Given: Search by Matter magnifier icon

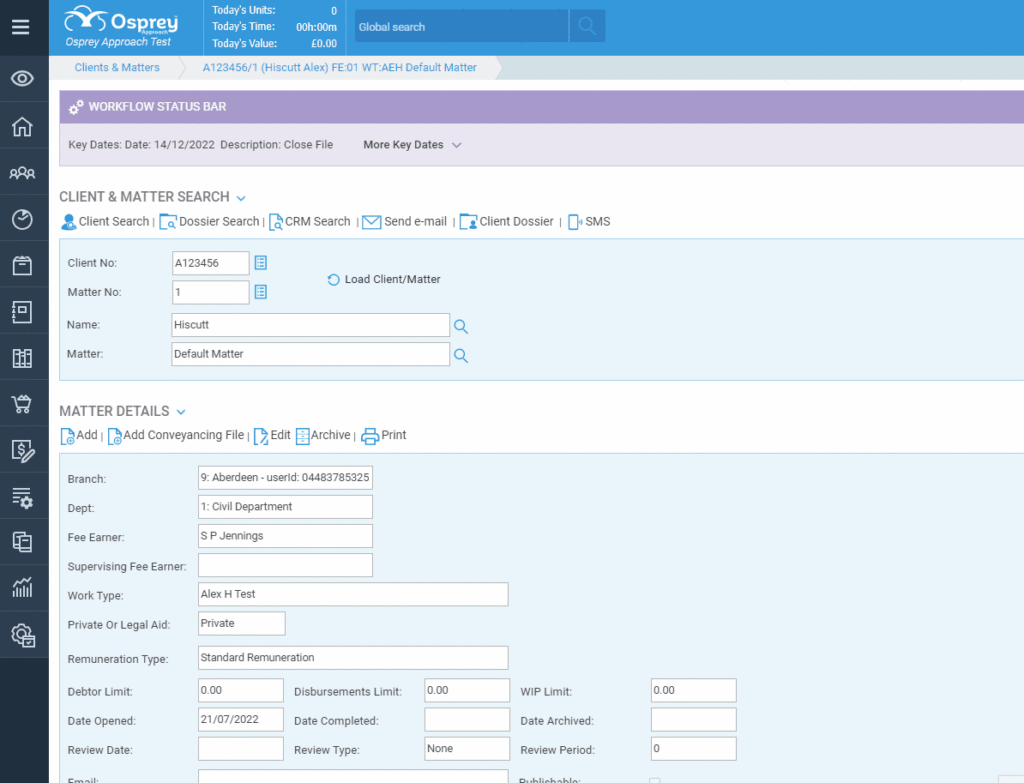Looking at the screenshot, I should (461, 355).
